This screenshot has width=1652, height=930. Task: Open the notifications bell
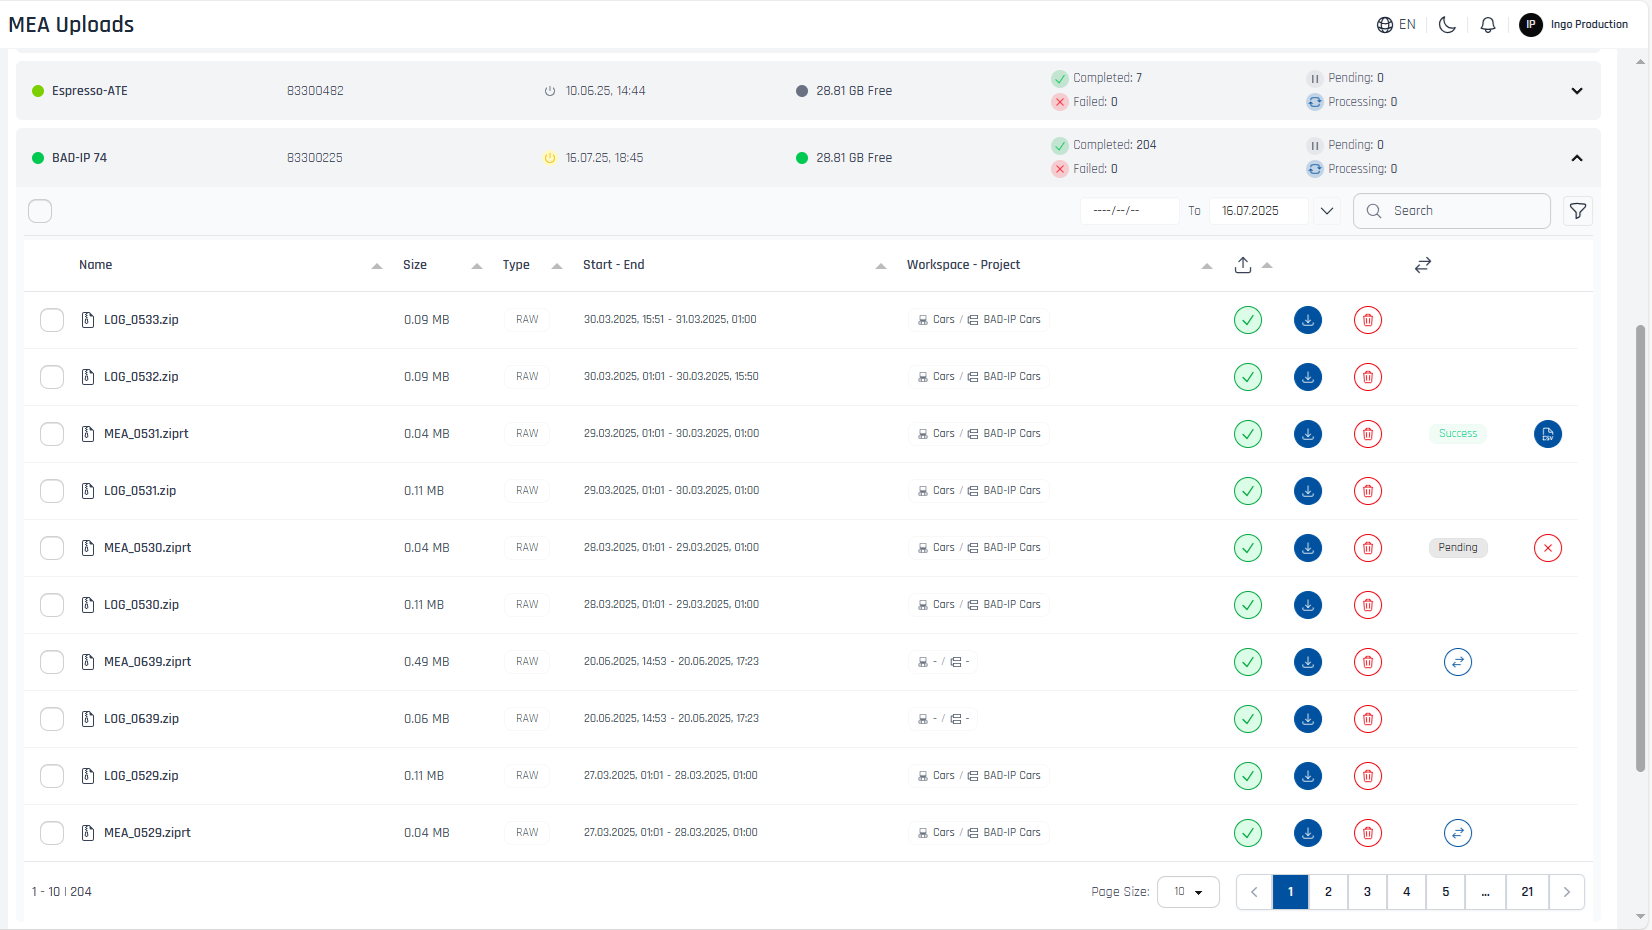1487,25
